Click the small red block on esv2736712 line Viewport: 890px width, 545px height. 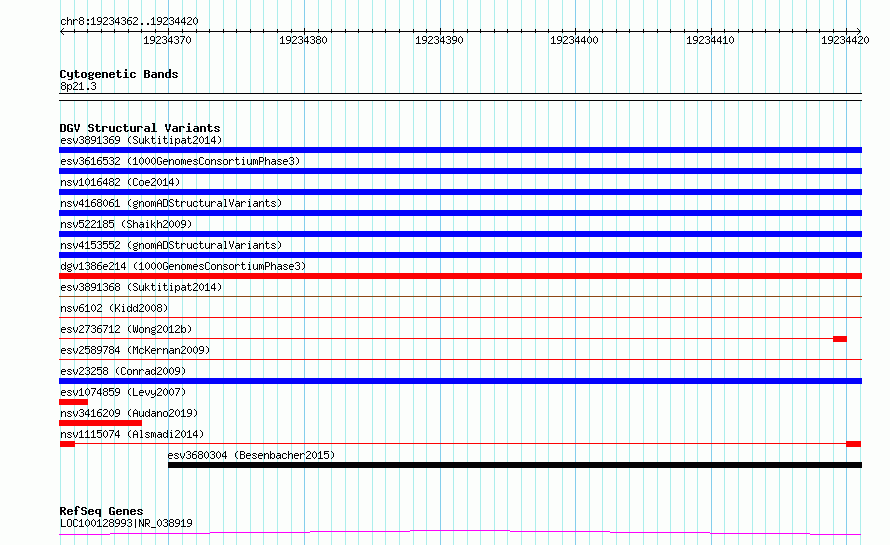pos(840,339)
